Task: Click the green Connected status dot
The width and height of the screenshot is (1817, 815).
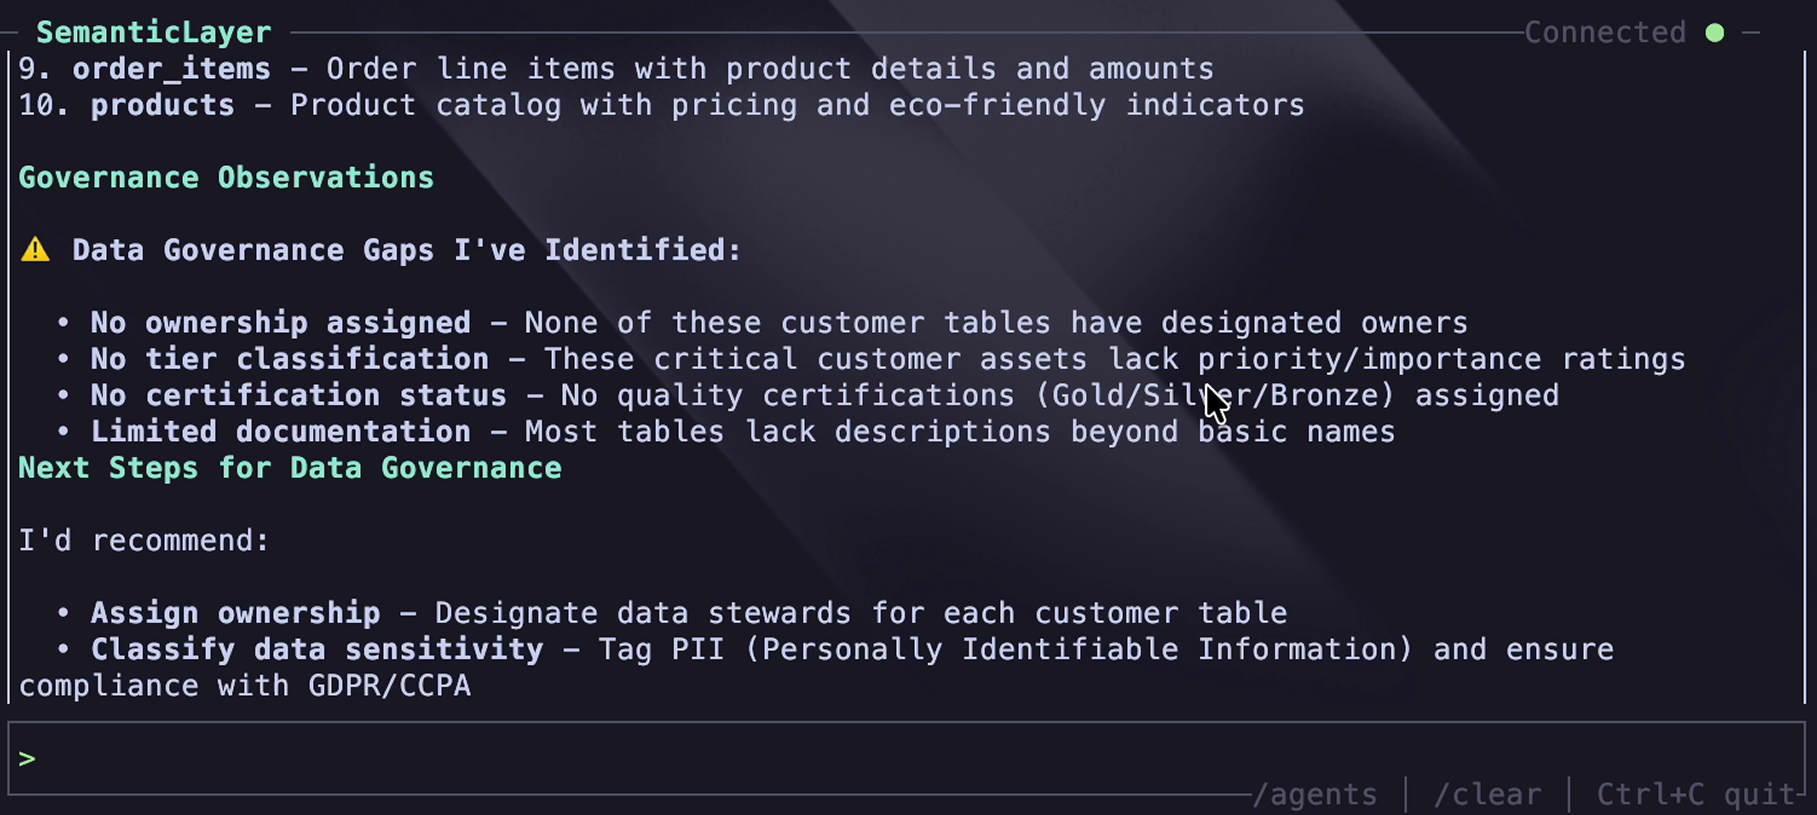Action: pos(1714,33)
